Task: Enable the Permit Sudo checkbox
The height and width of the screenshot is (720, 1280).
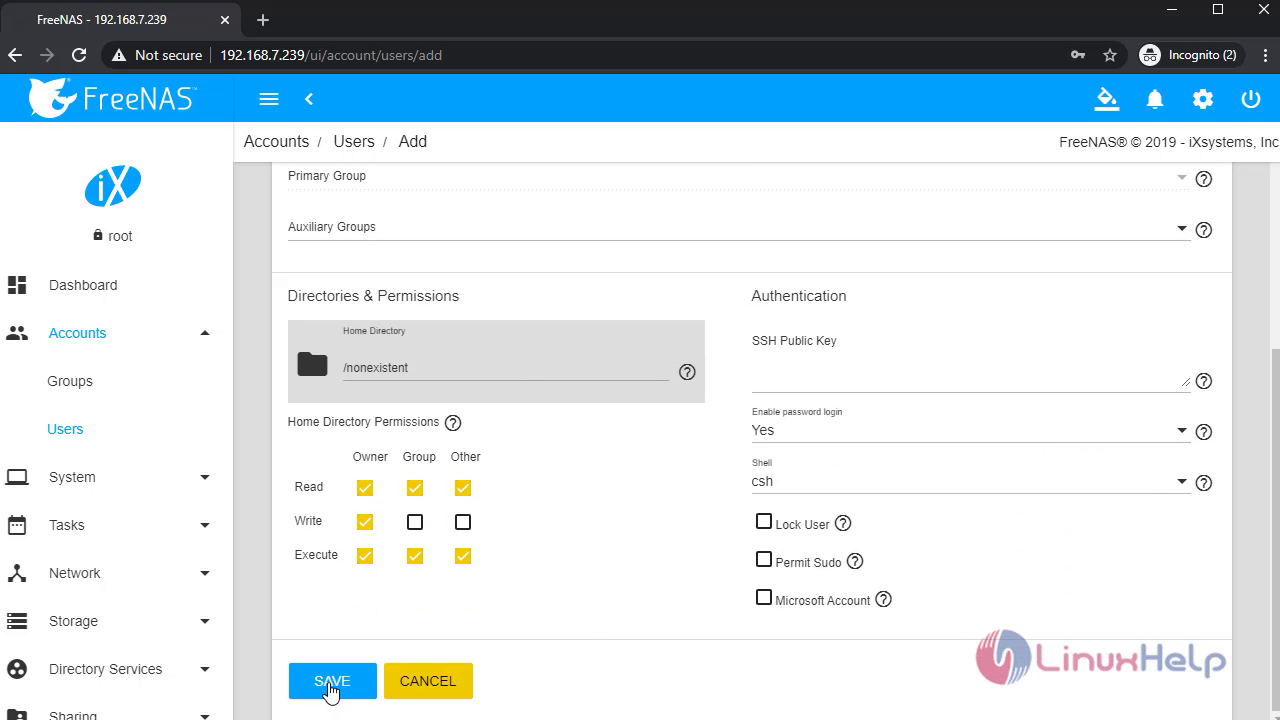Action: click(764, 559)
